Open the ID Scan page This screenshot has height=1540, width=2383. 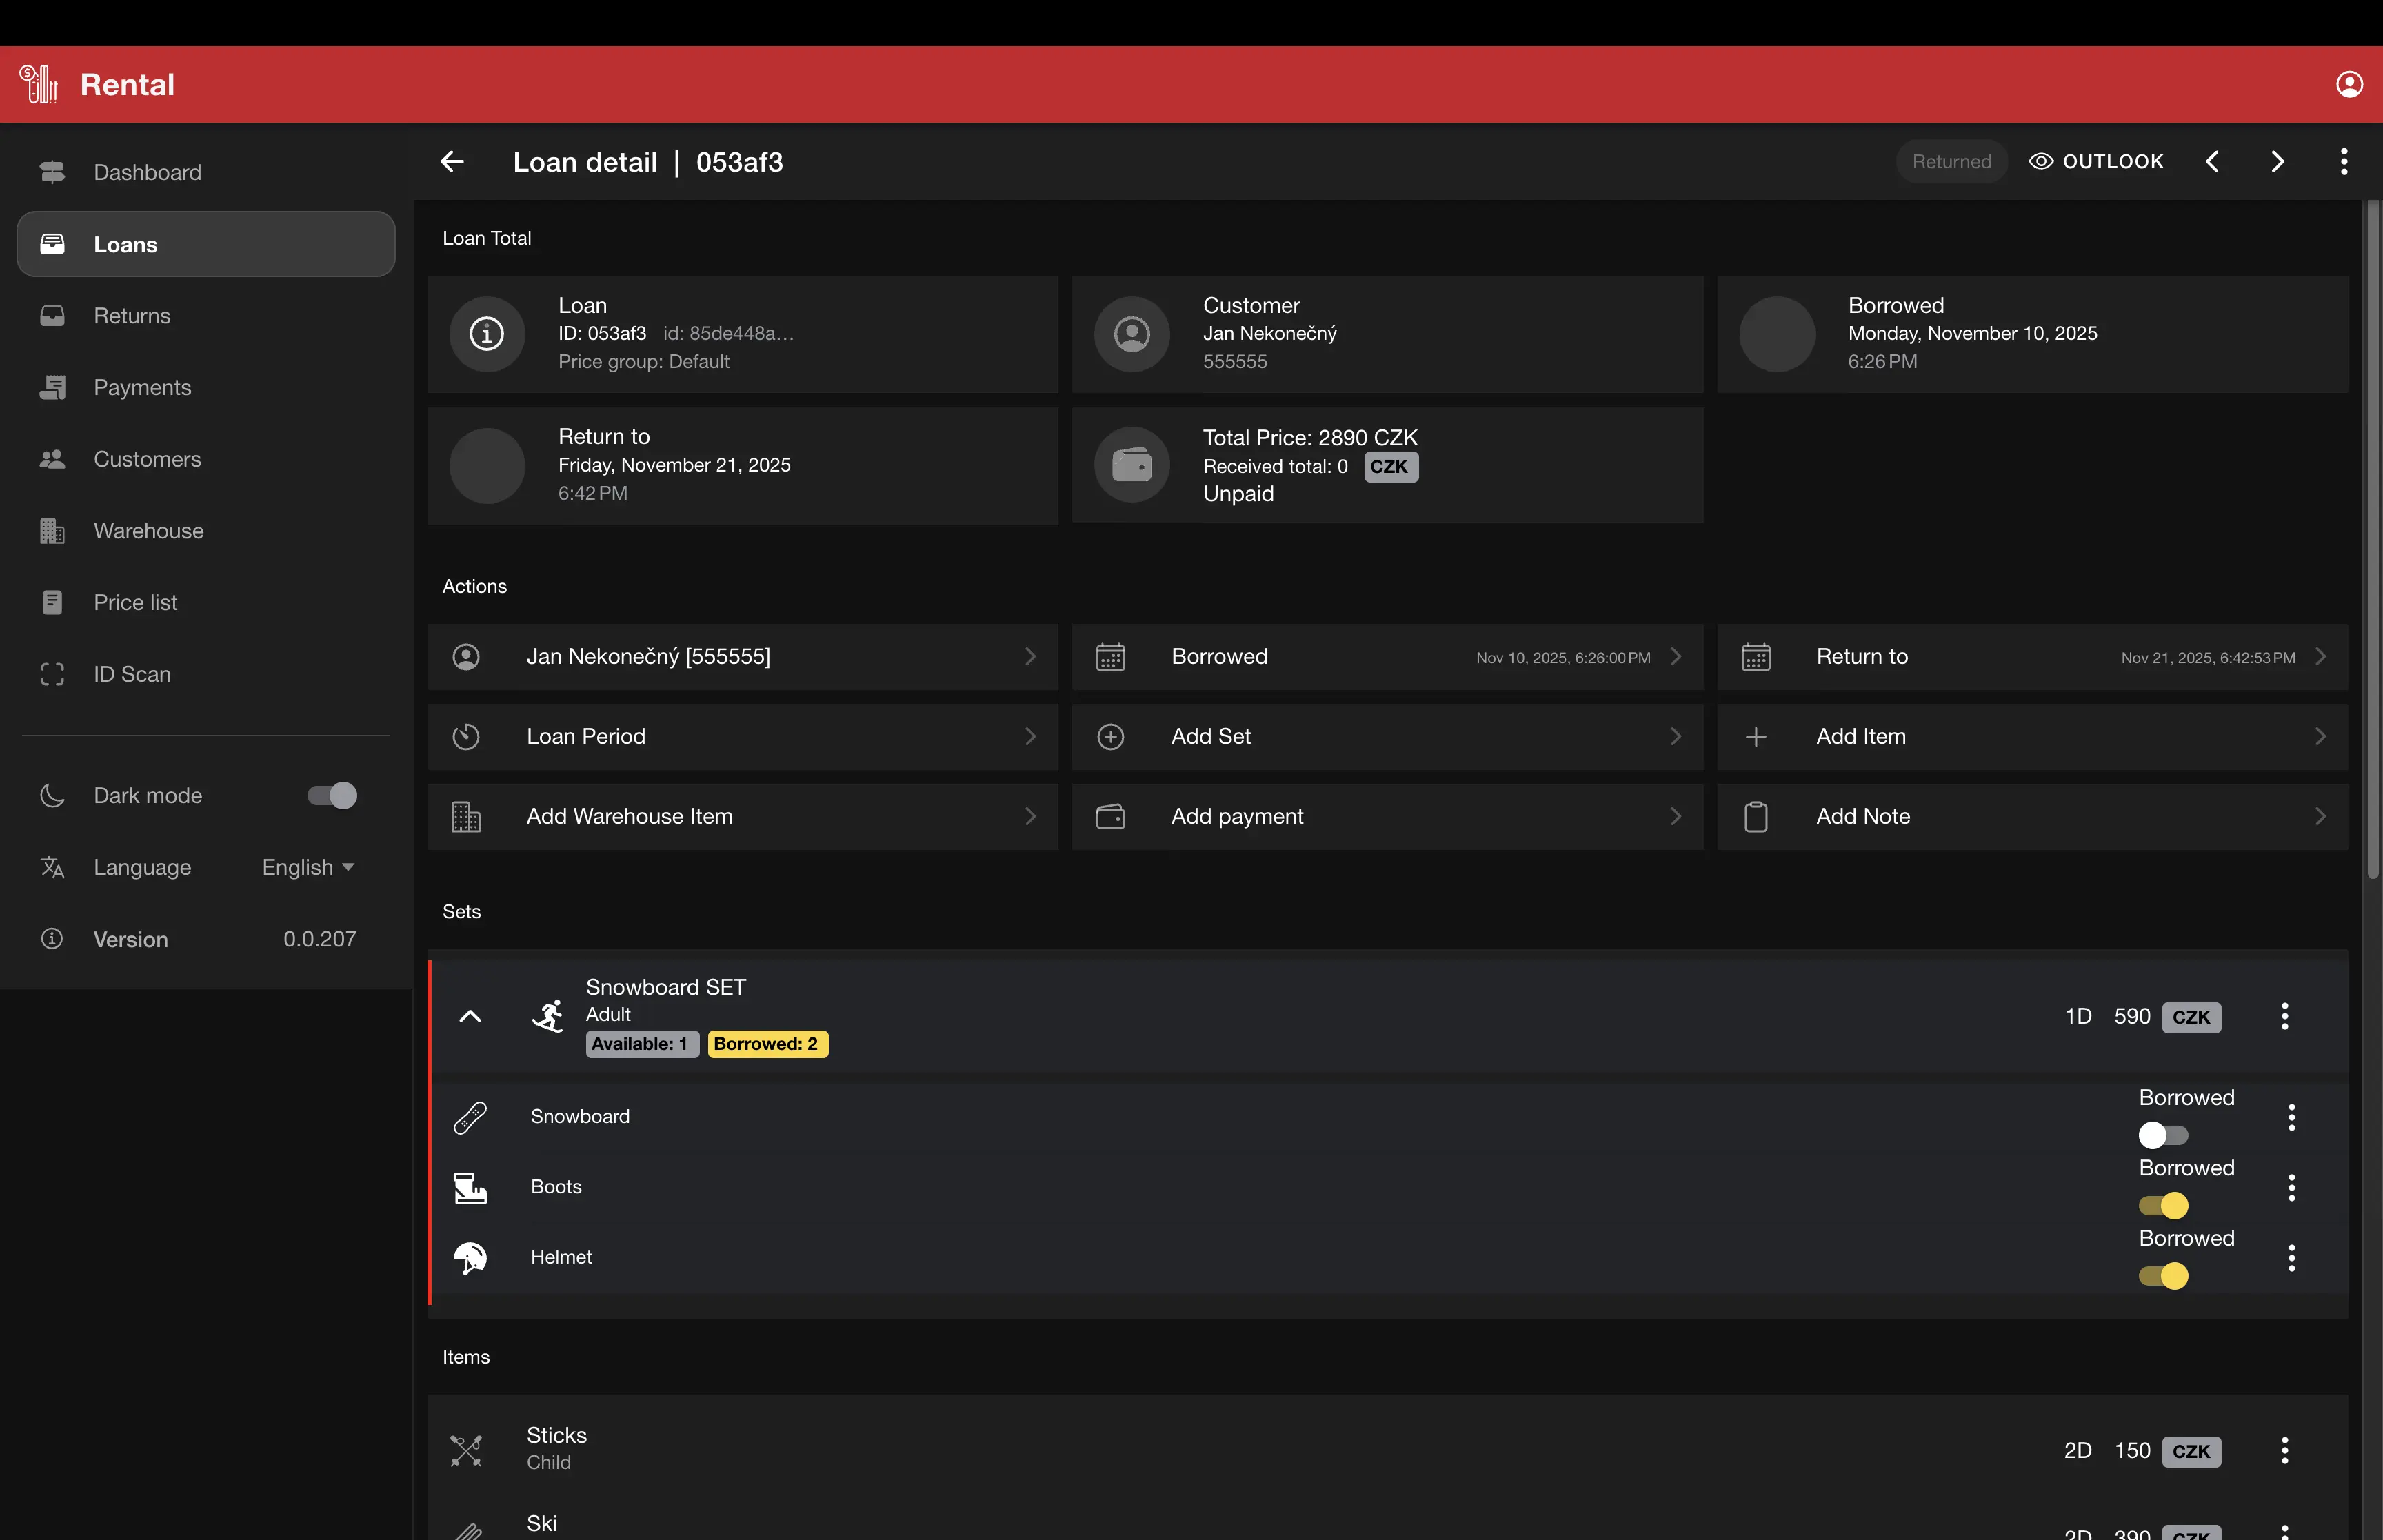point(206,675)
